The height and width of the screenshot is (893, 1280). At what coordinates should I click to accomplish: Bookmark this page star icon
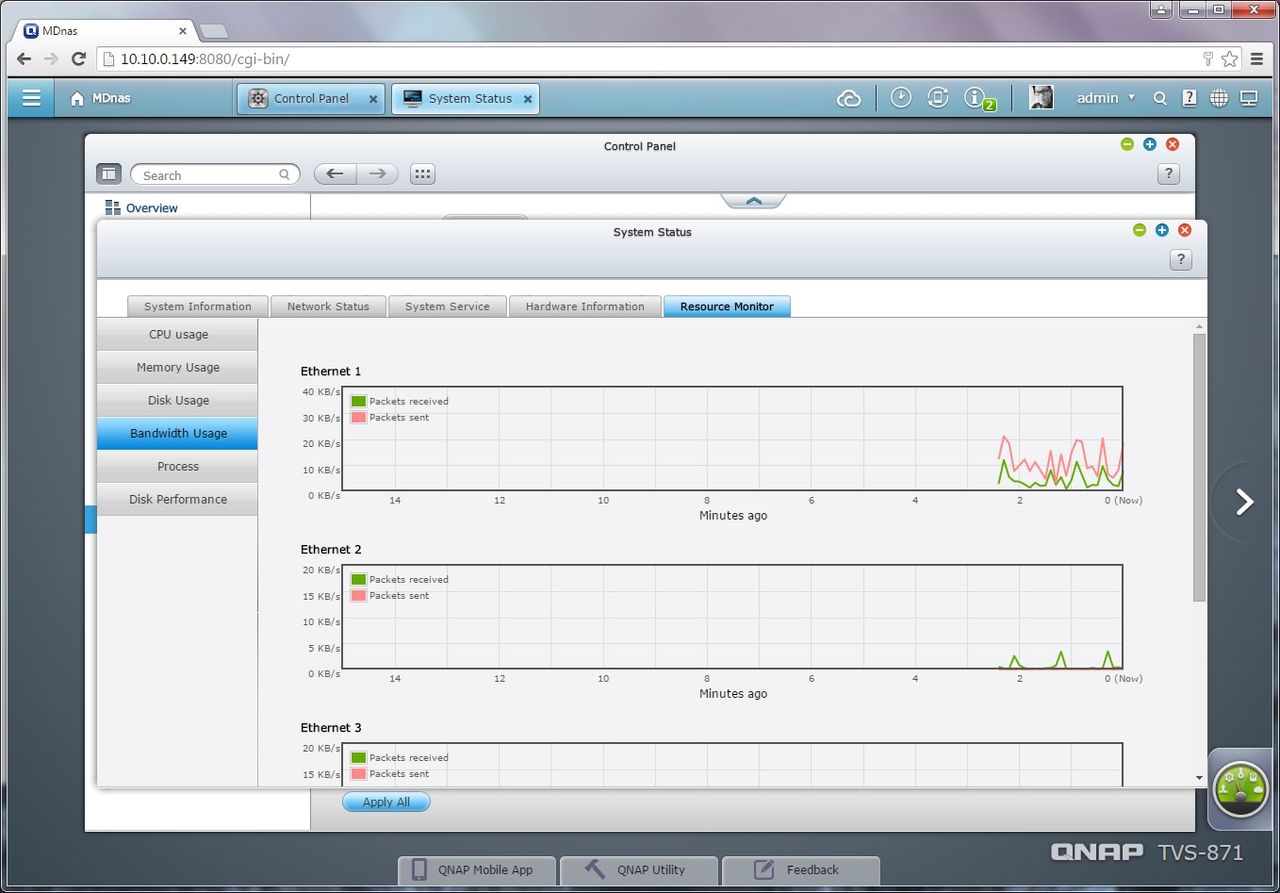pos(1229,59)
